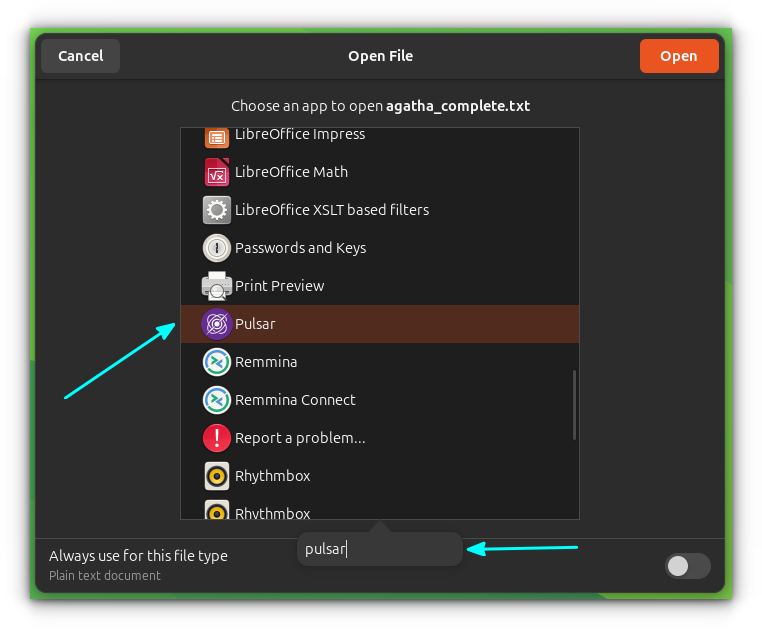
Task: Click the Print Preview printer icon
Action: 217,286
